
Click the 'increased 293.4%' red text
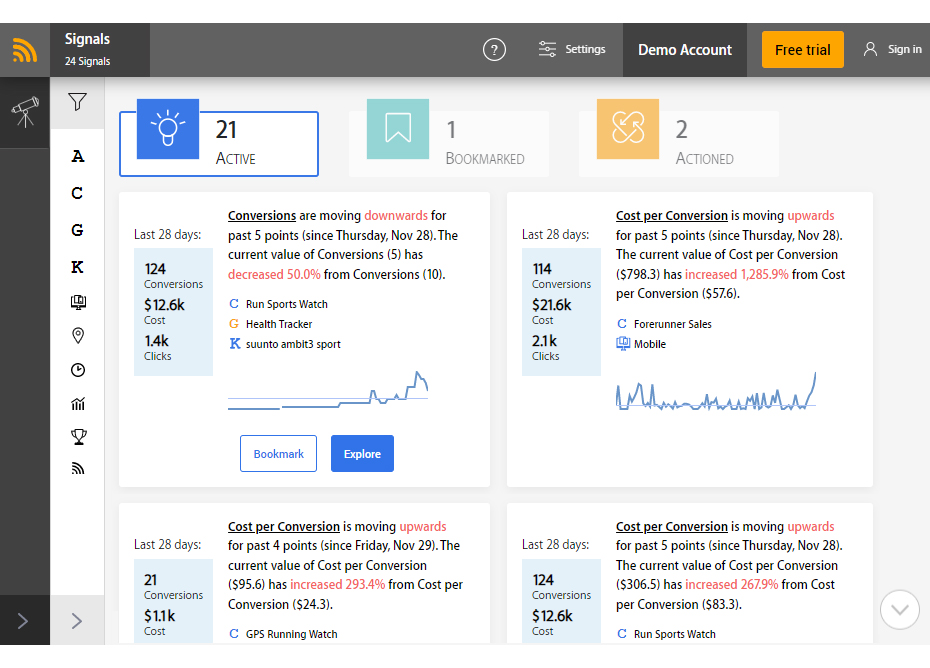coord(337,584)
